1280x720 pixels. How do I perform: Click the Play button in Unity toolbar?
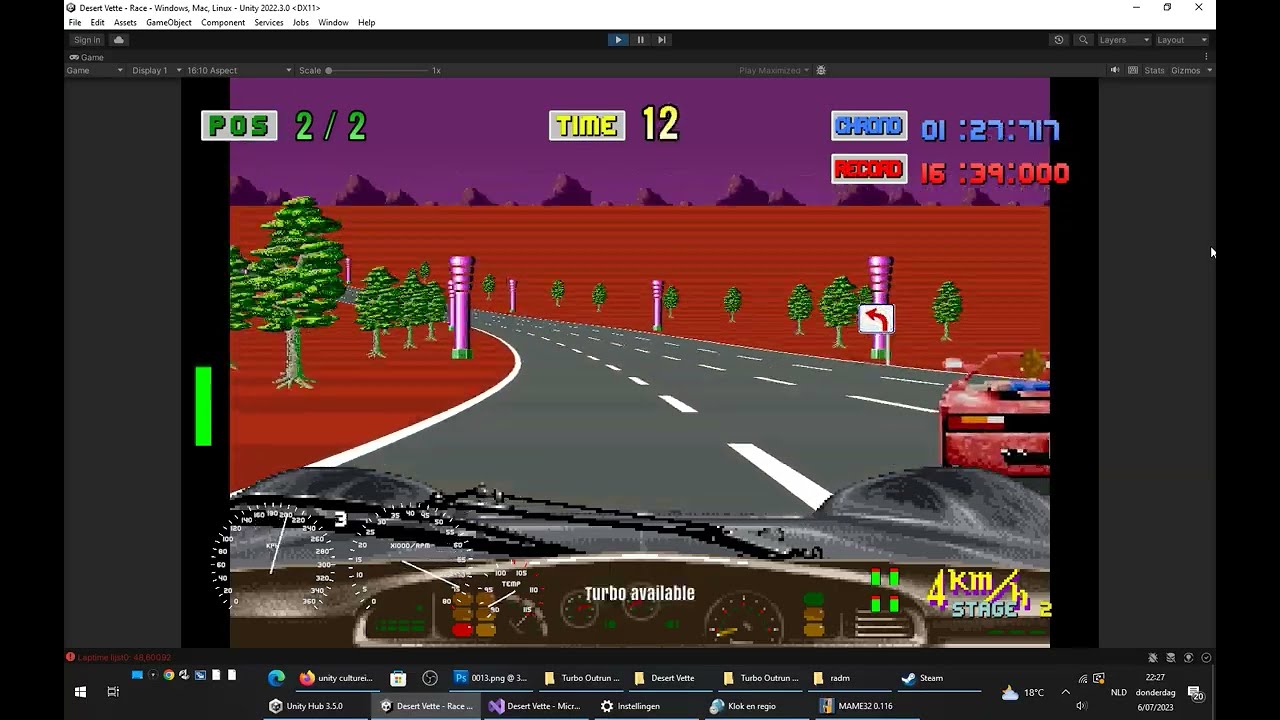click(x=618, y=40)
